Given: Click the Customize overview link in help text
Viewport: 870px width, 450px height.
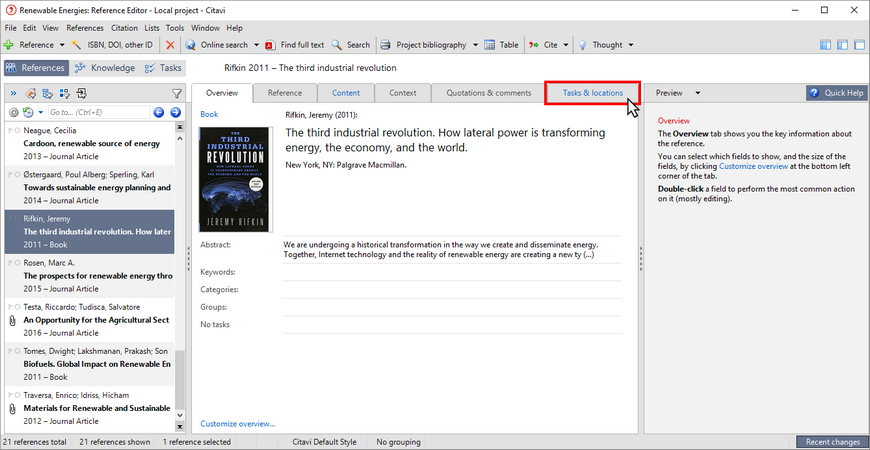Looking at the screenshot, I should (x=753, y=166).
